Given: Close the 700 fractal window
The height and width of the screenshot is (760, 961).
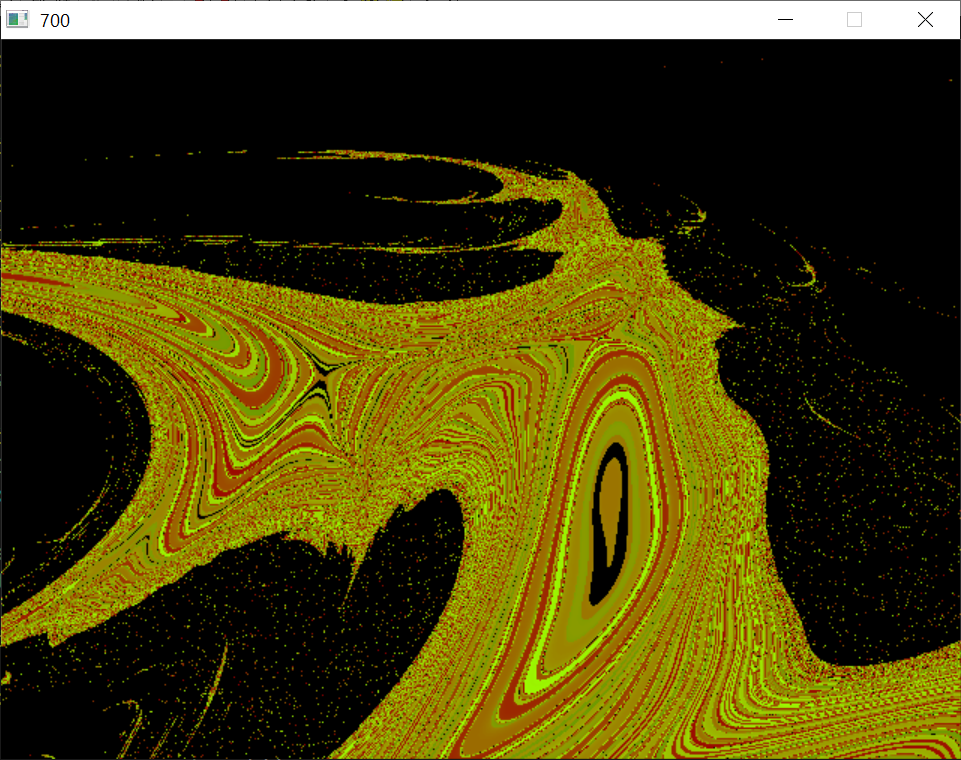Looking at the screenshot, I should click(925, 19).
